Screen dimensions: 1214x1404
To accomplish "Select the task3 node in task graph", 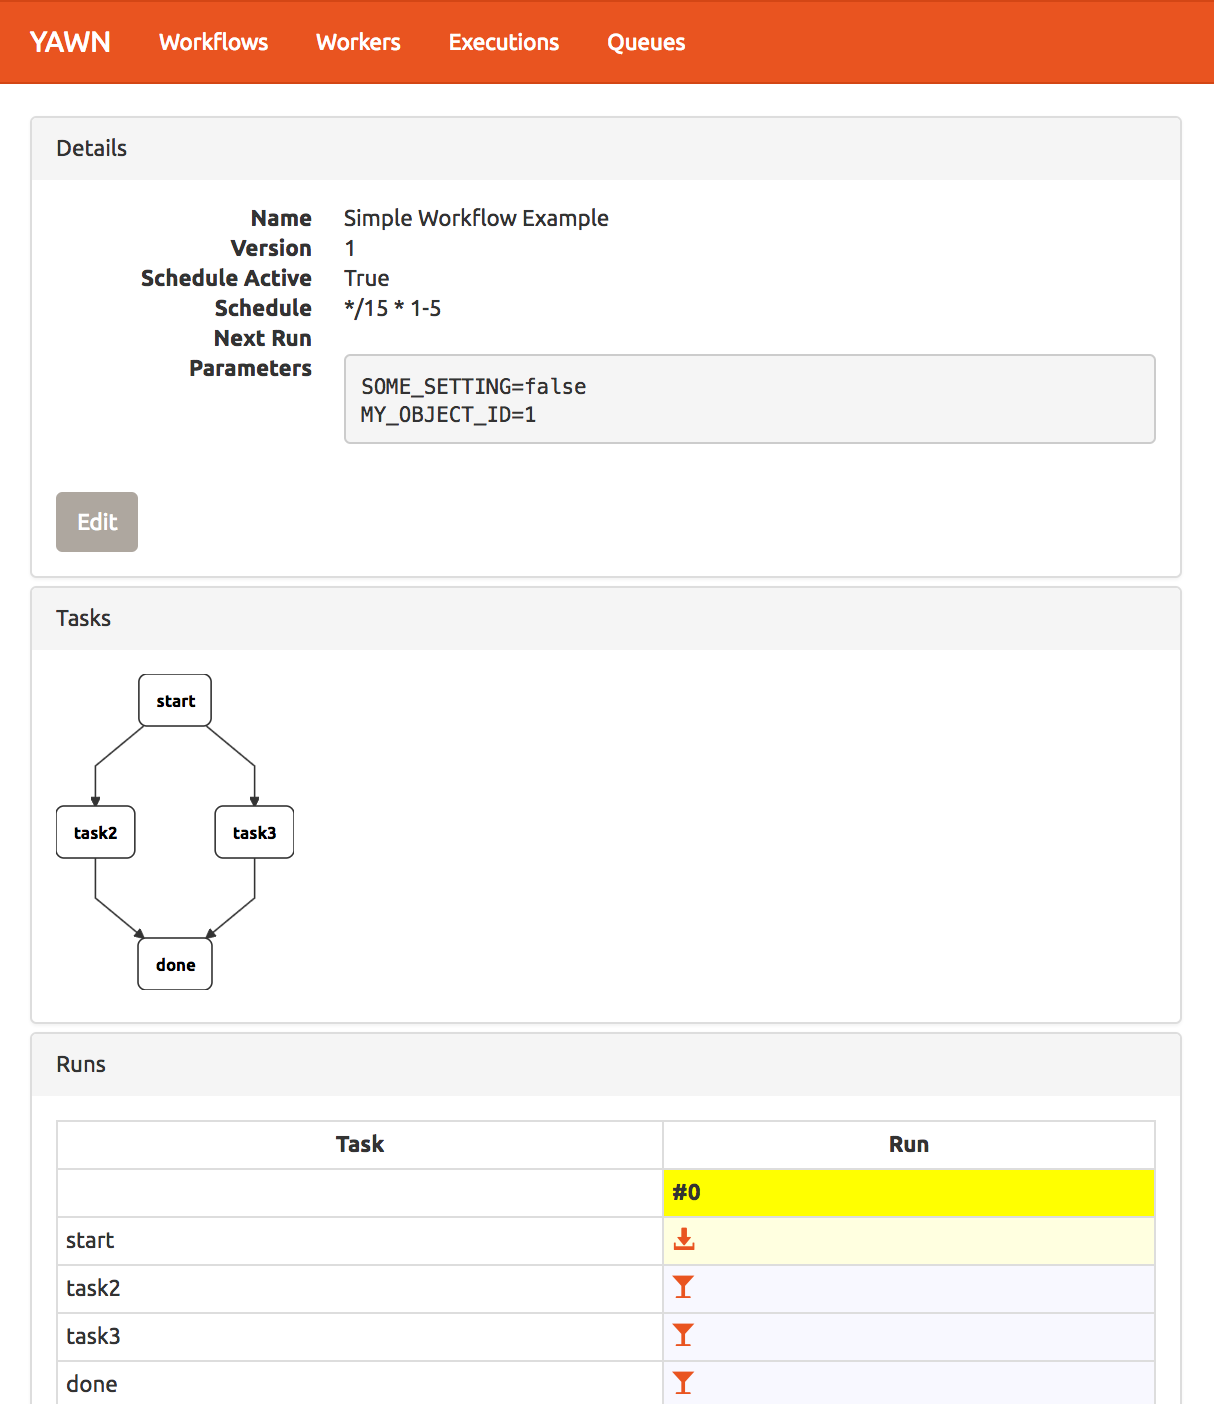I will click(x=255, y=832).
